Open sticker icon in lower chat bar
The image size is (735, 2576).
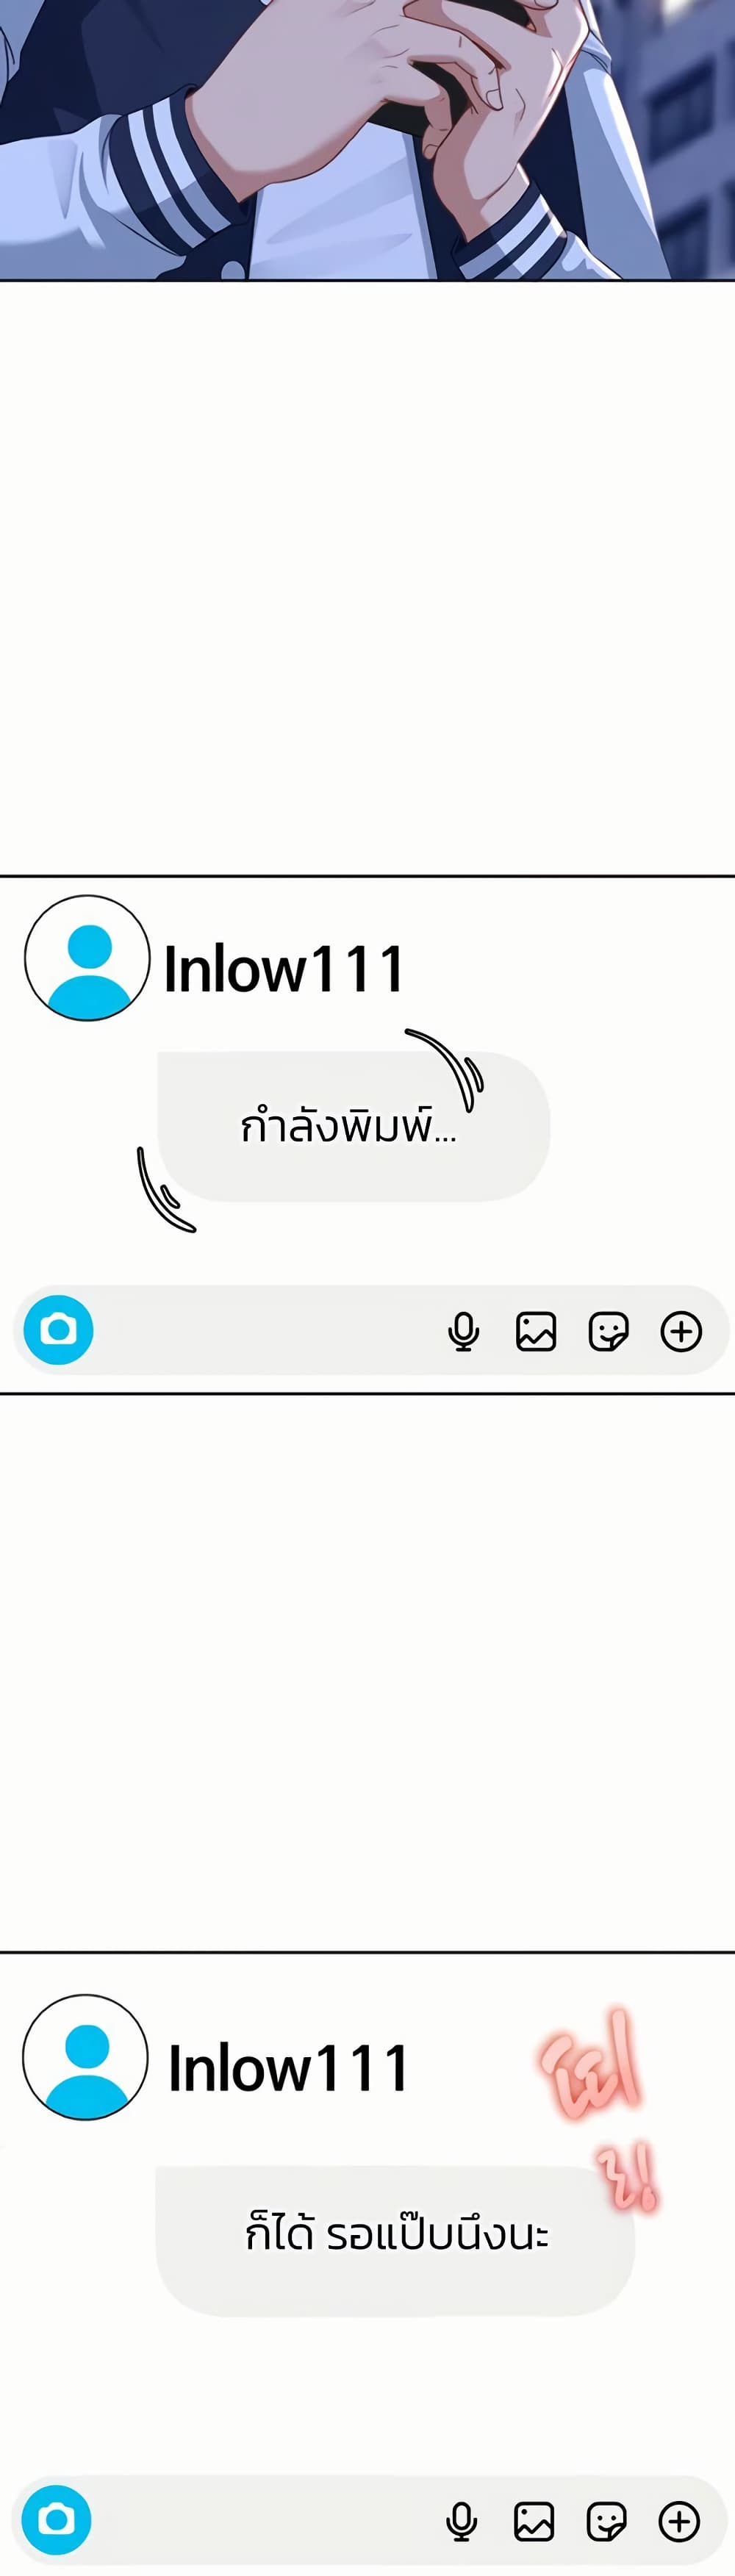click(x=606, y=2522)
